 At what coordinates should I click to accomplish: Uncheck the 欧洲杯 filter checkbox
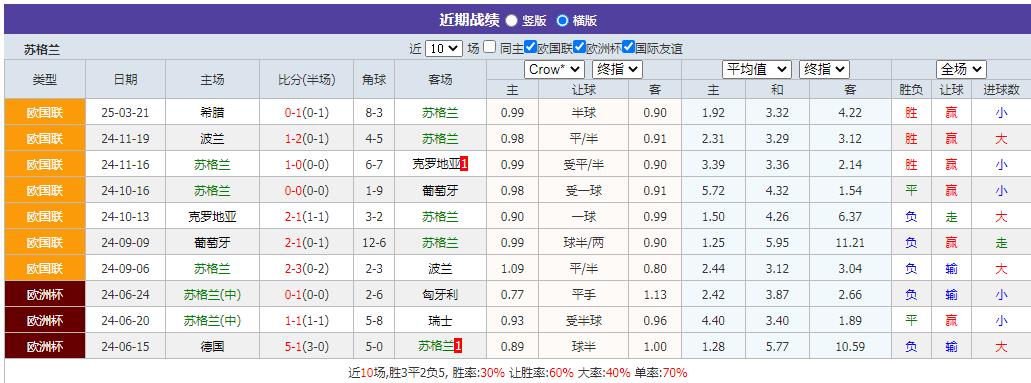(579, 47)
